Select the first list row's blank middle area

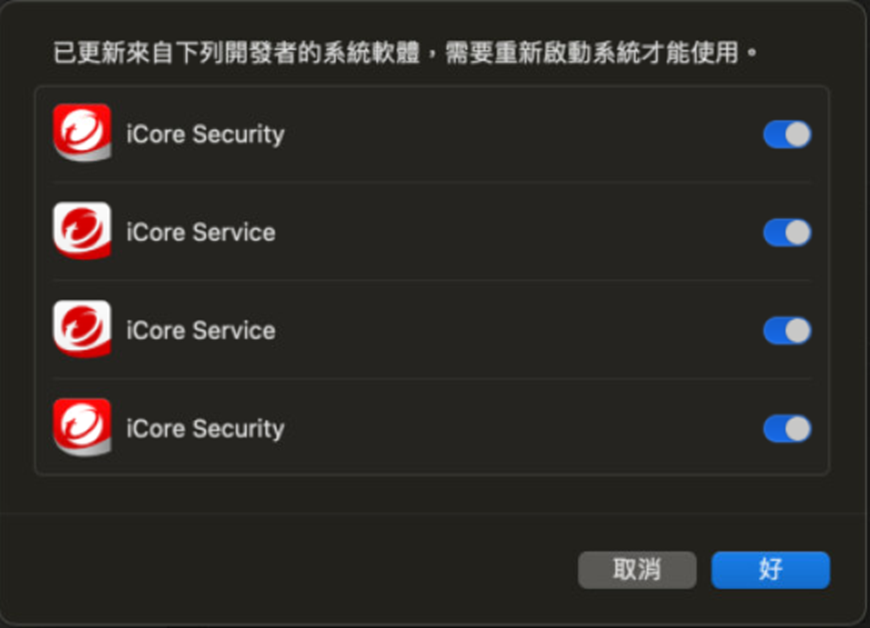point(520,134)
